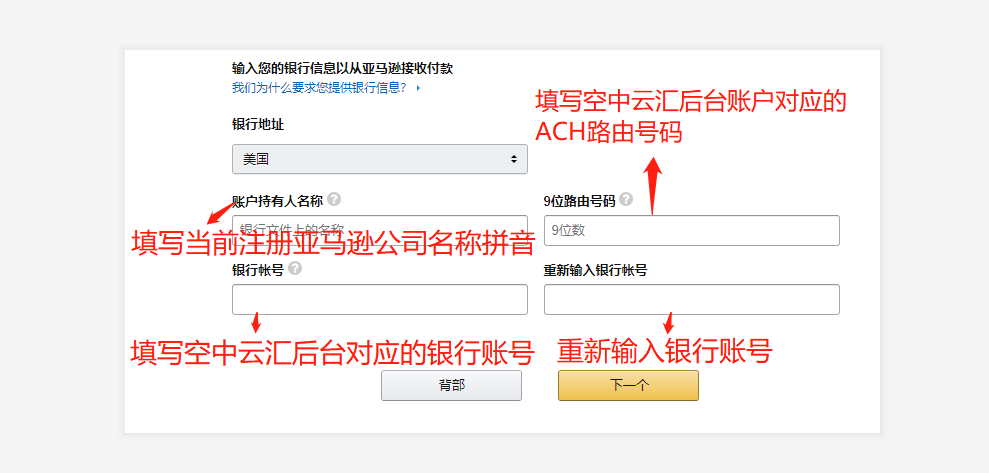Screen dimensions: 989x473
Task: Click the 重新输入银行帐号 label text
Action: tap(595, 270)
